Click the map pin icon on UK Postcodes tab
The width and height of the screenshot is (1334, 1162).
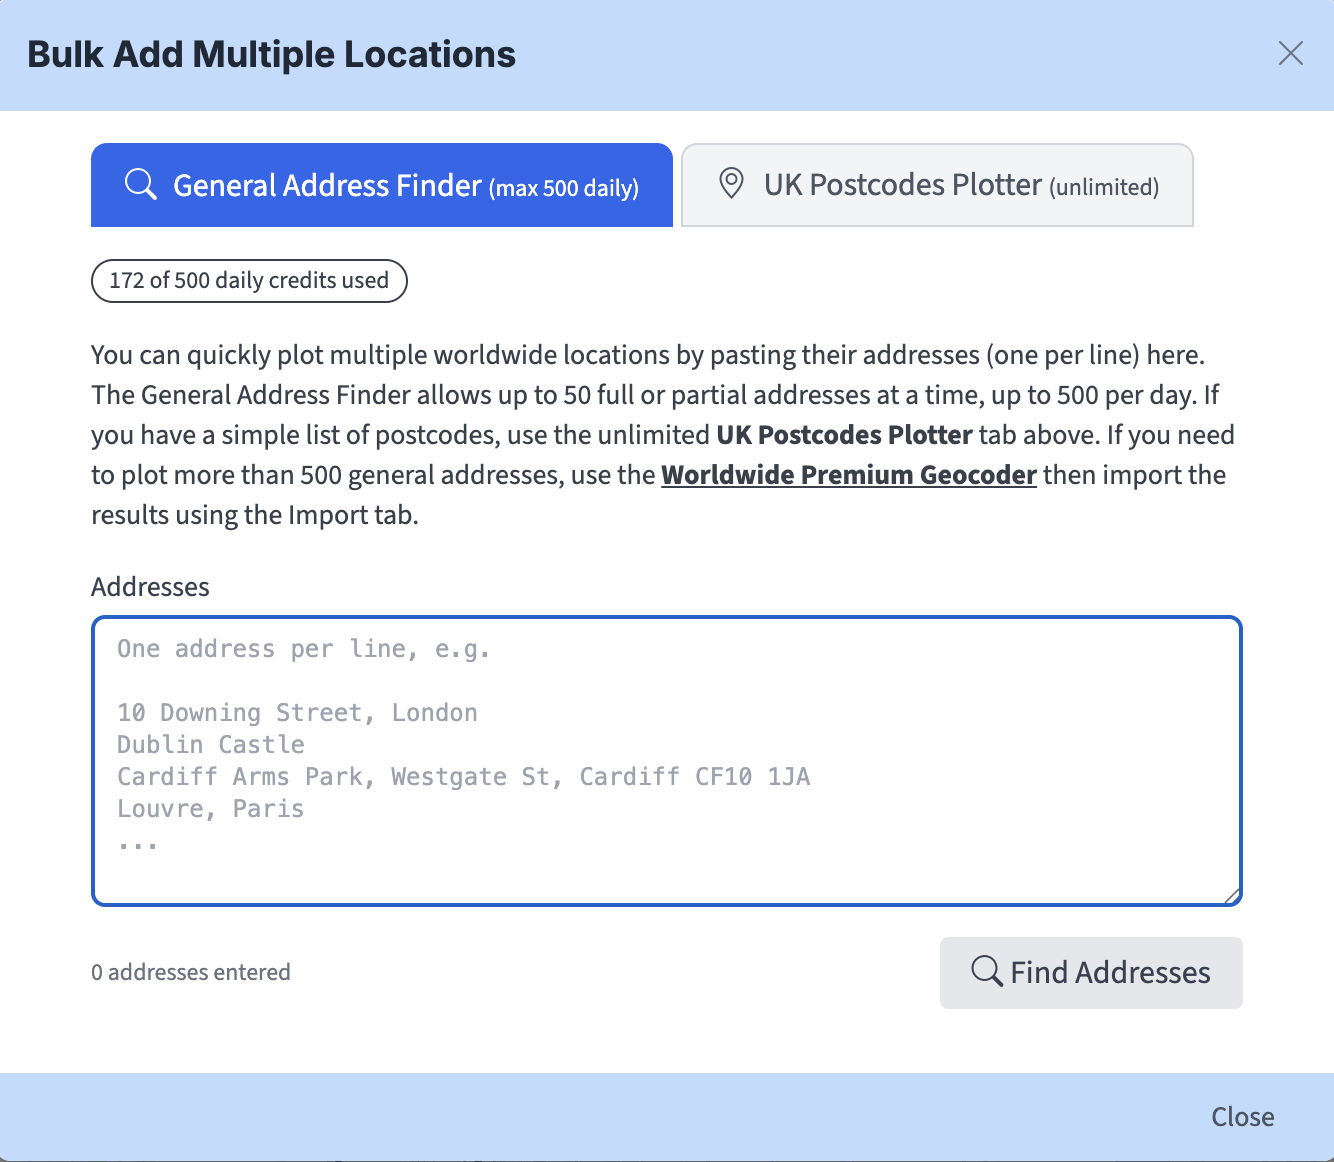coord(732,184)
